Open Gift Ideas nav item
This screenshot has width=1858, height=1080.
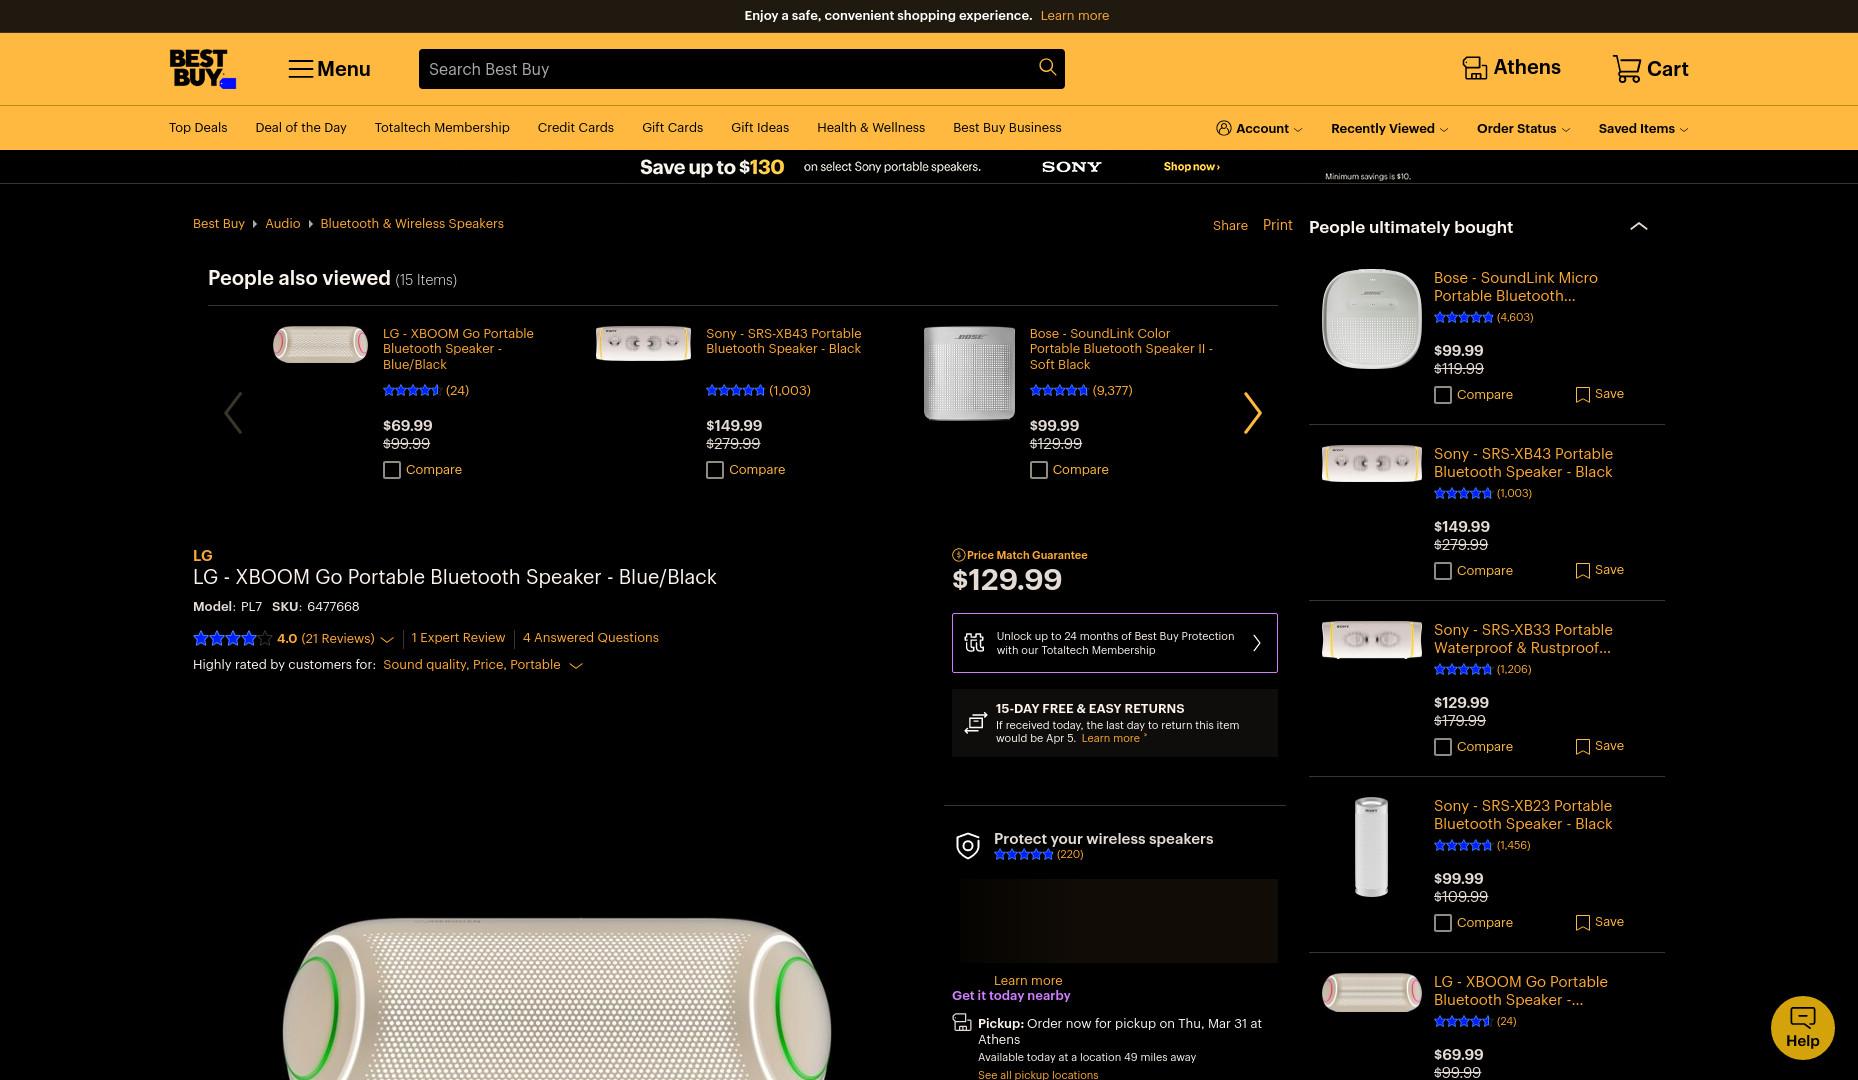click(x=760, y=128)
